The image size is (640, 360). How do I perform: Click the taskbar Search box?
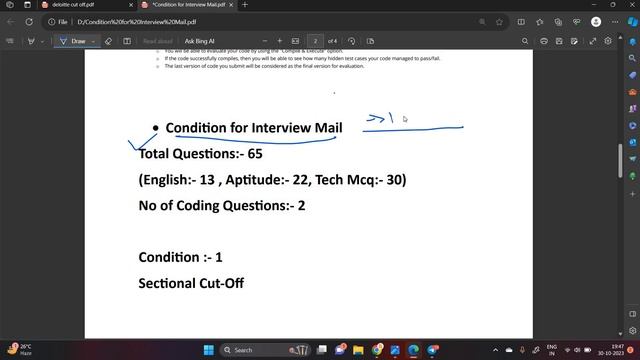click(x=265, y=350)
